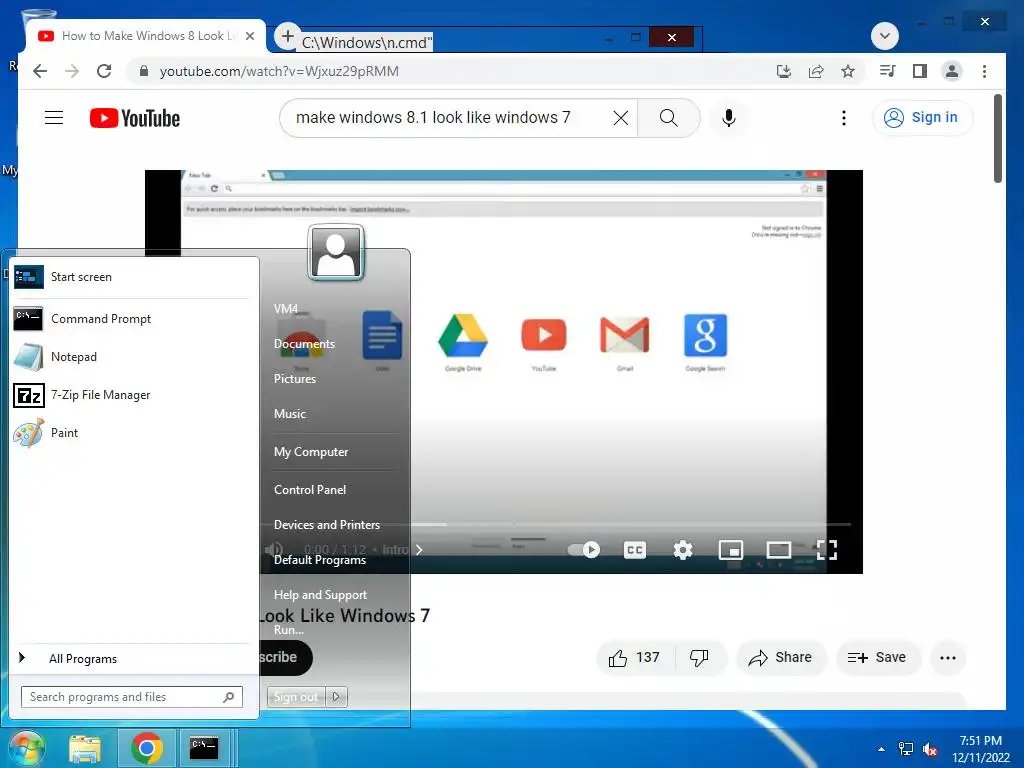Open Help and Support
The height and width of the screenshot is (768, 1024).
click(320, 595)
